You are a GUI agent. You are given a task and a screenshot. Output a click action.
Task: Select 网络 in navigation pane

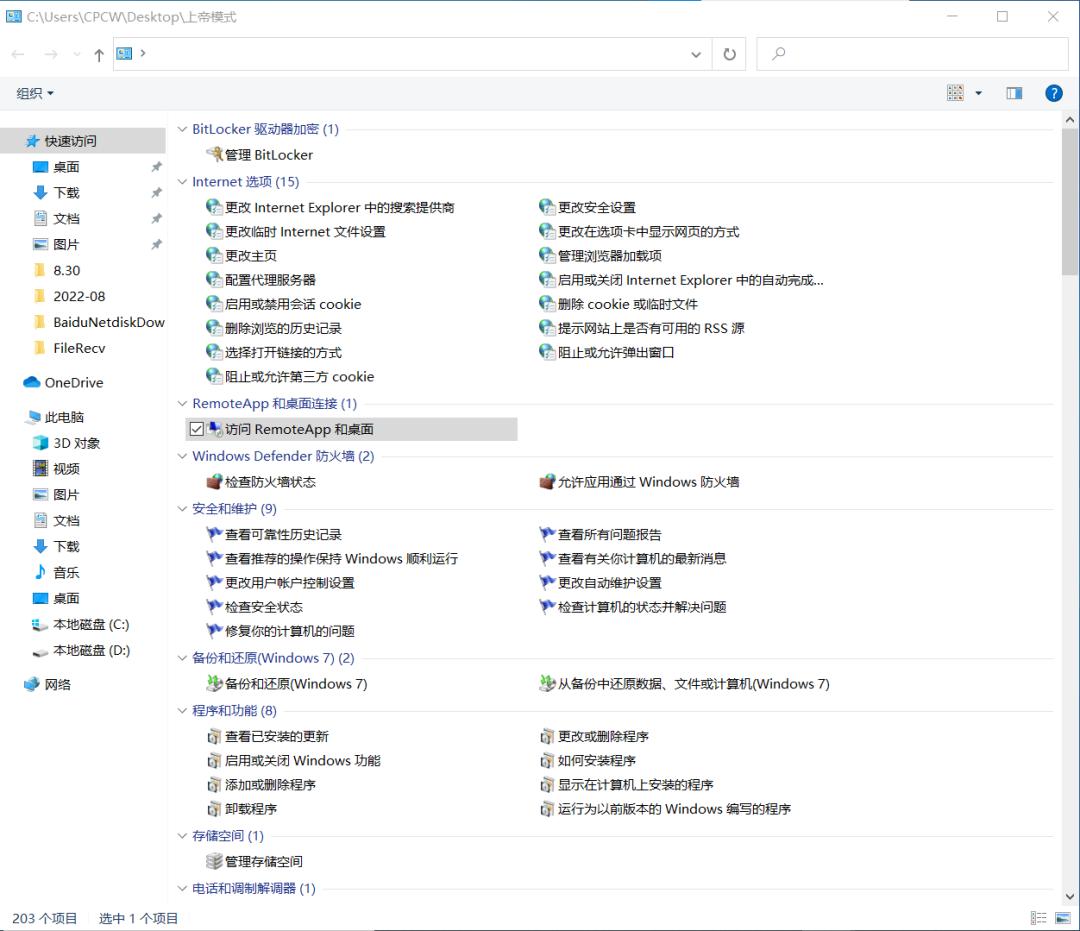click(57, 684)
